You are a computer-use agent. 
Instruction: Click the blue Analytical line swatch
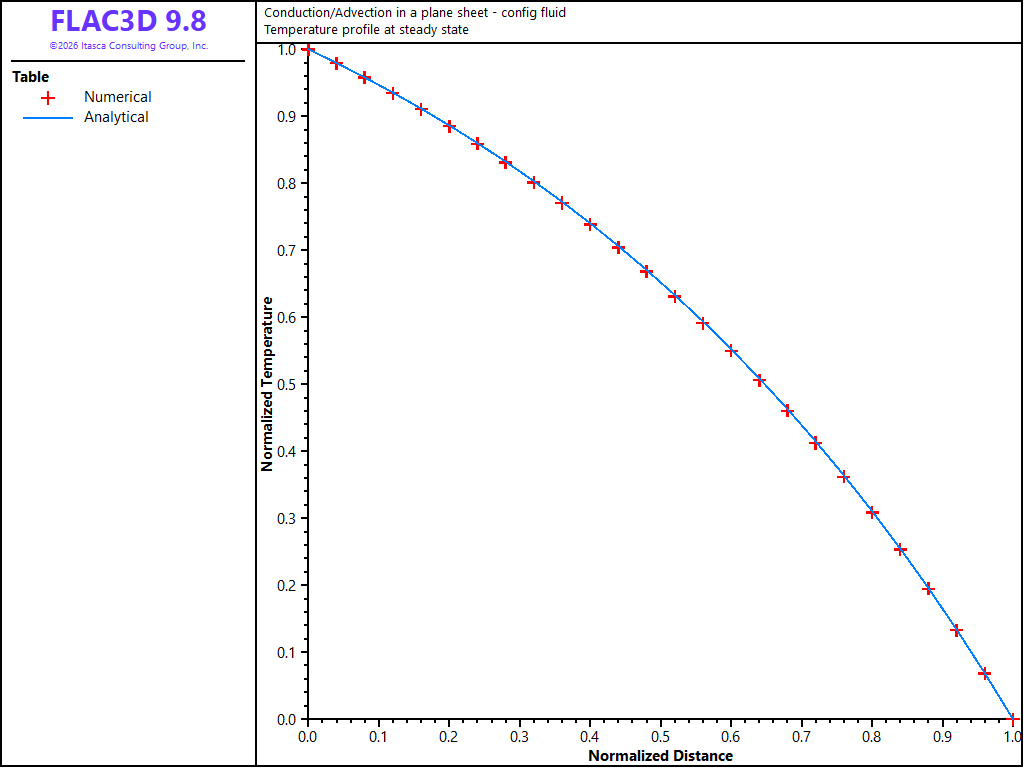point(48,118)
